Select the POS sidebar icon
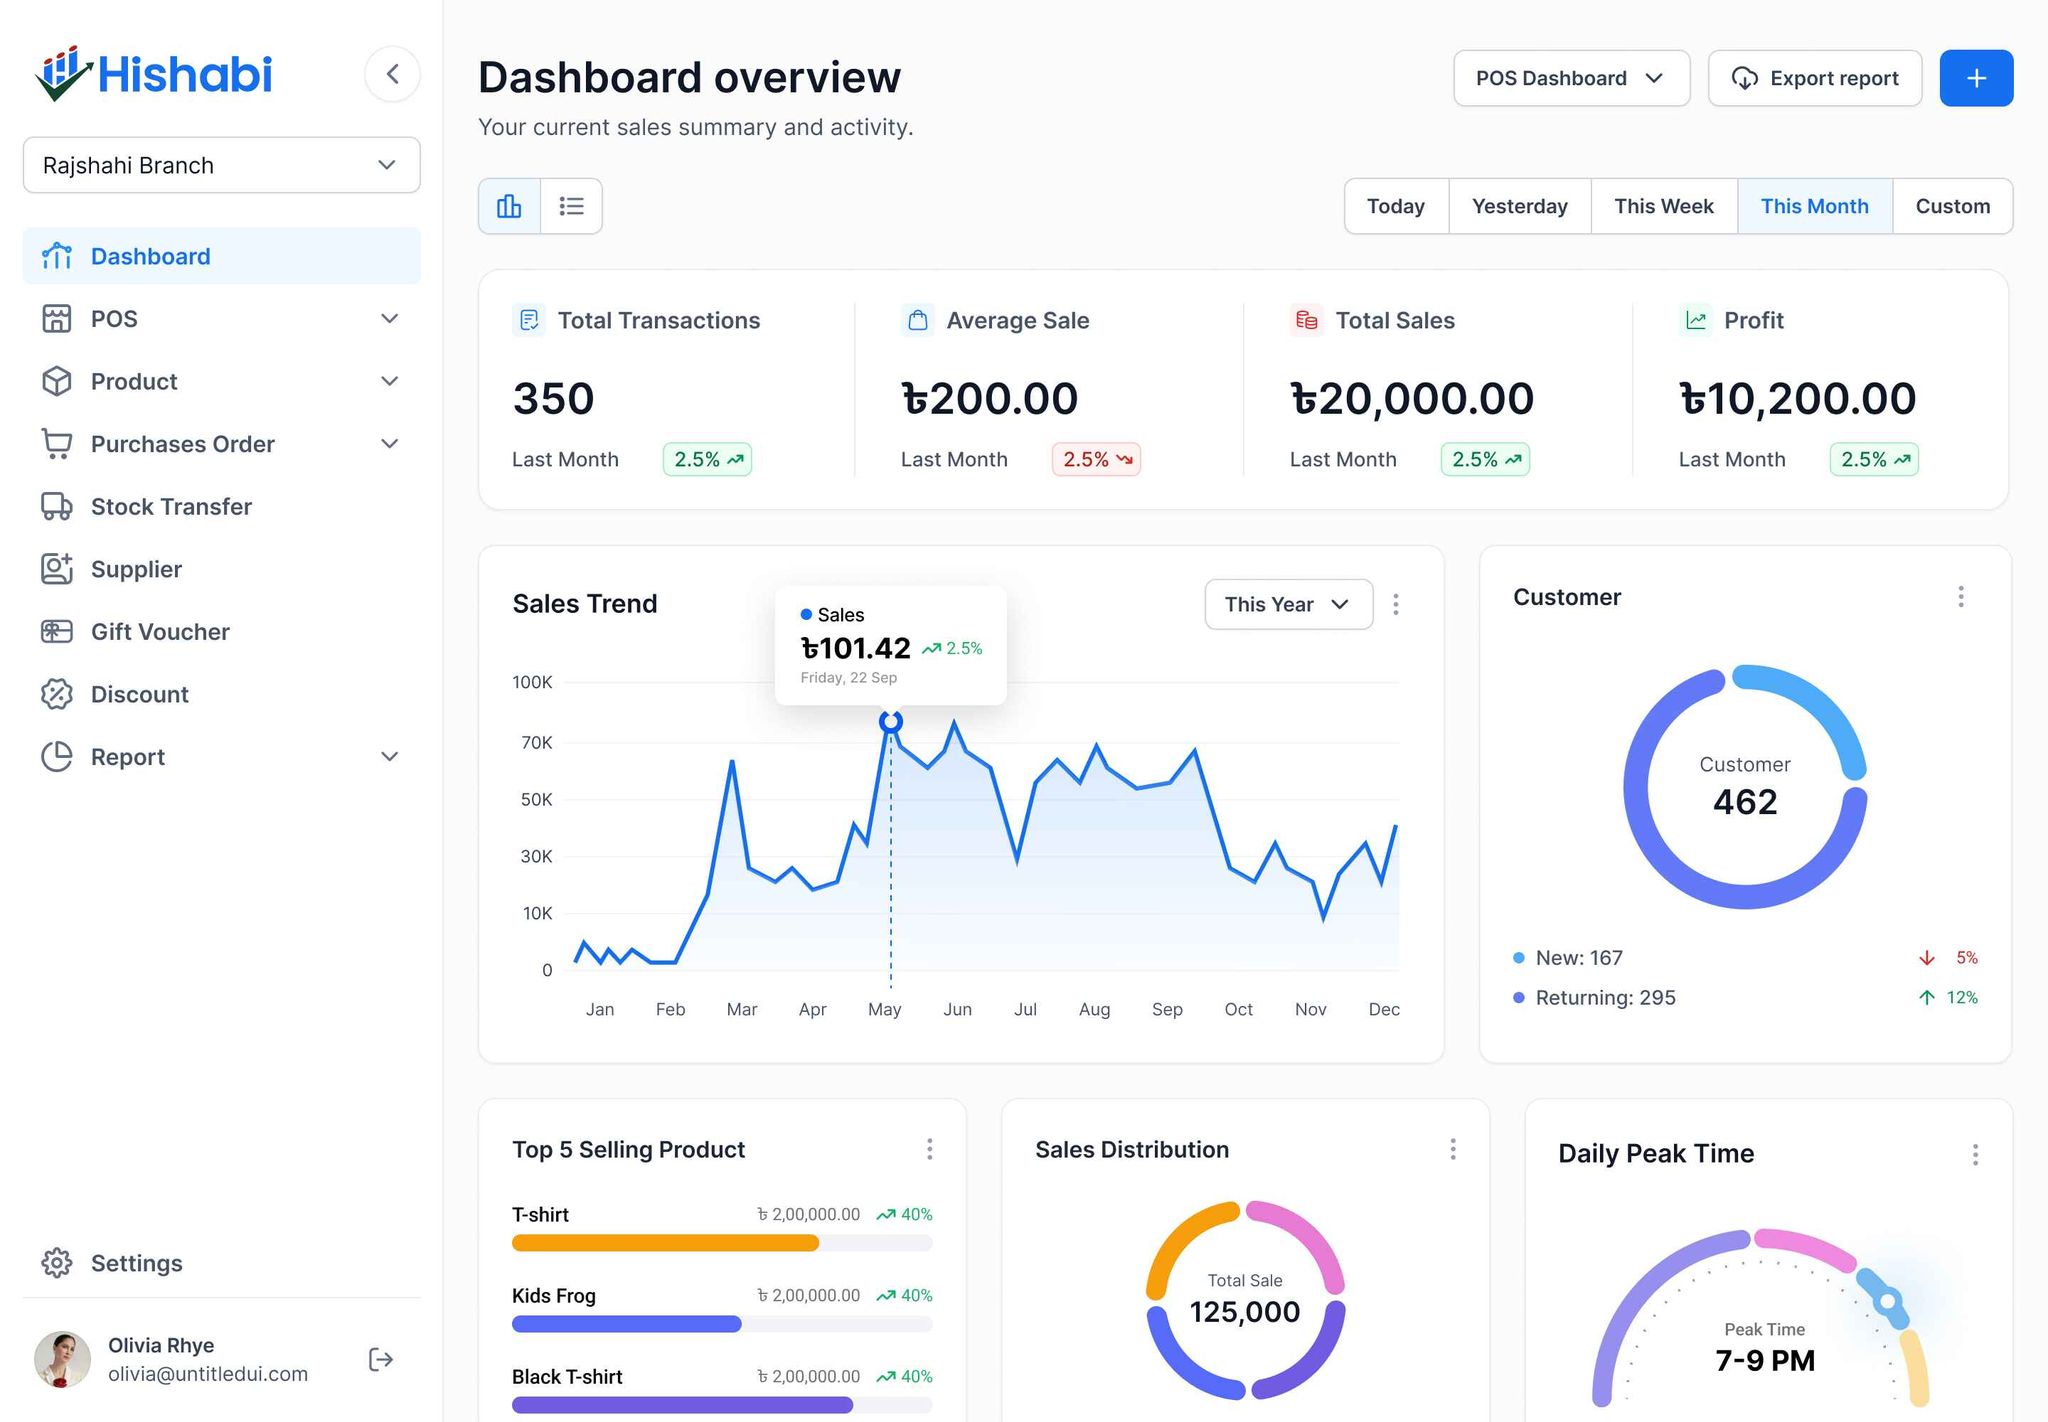Image resolution: width=2048 pixels, height=1422 pixels. 58,318
